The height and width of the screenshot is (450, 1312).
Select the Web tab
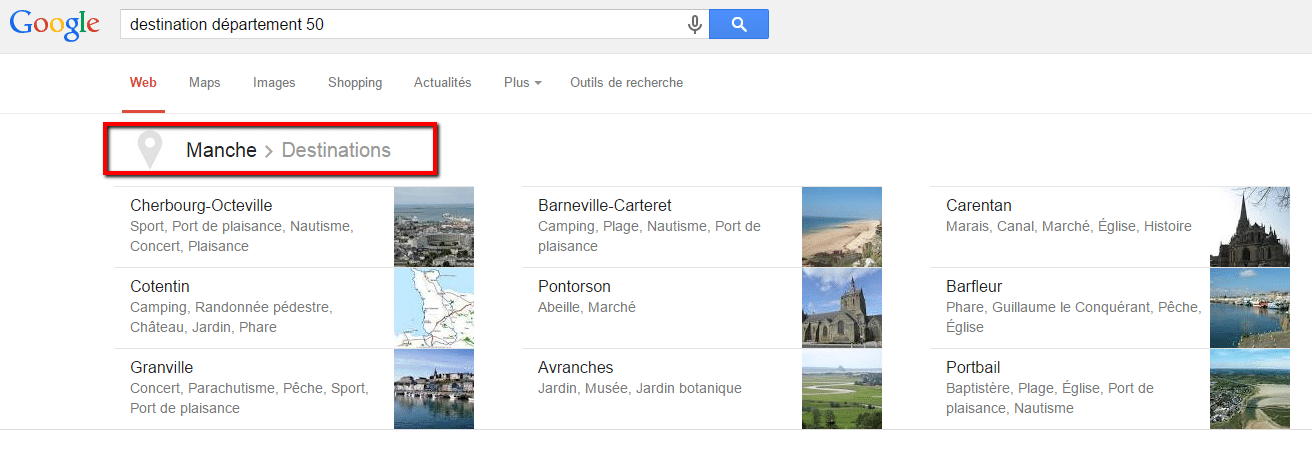[x=143, y=83]
